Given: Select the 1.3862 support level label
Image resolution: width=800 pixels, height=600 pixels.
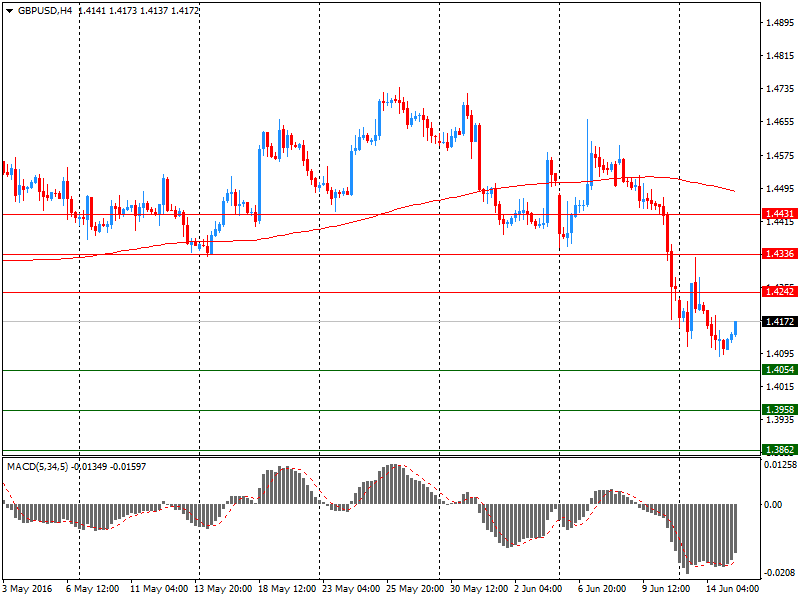Looking at the screenshot, I should pos(780,449).
